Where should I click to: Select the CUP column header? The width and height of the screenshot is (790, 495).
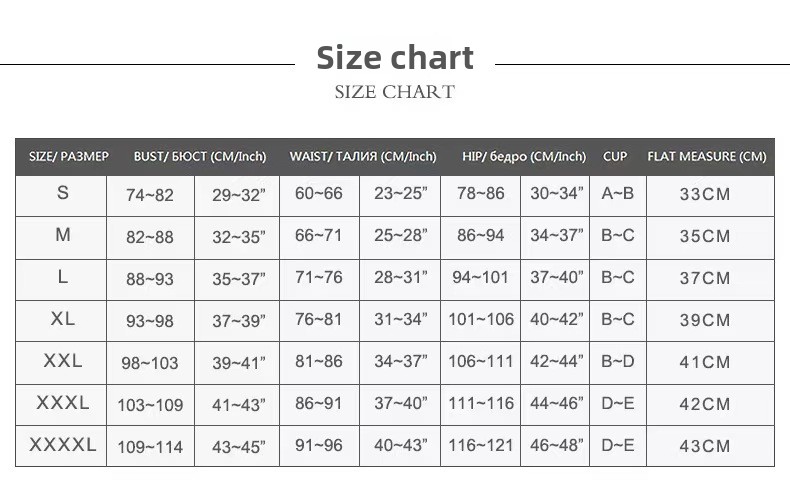(615, 157)
